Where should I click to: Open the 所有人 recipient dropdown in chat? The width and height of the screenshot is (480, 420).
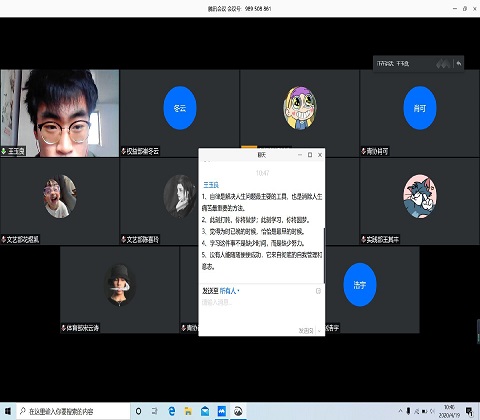229,291
